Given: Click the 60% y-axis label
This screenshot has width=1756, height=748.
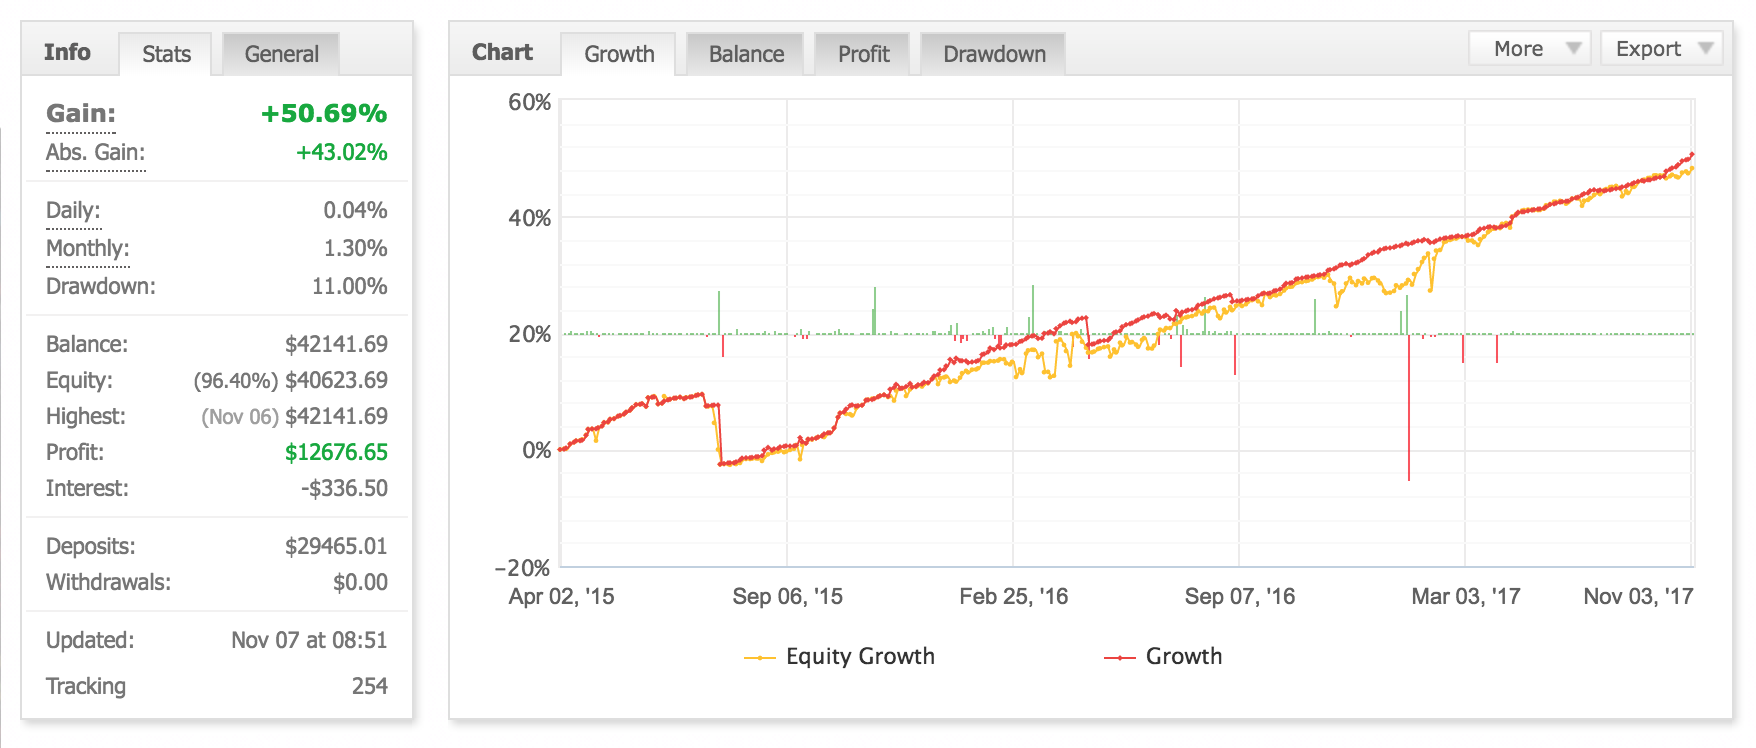Looking at the screenshot, I should coord(529,103).
